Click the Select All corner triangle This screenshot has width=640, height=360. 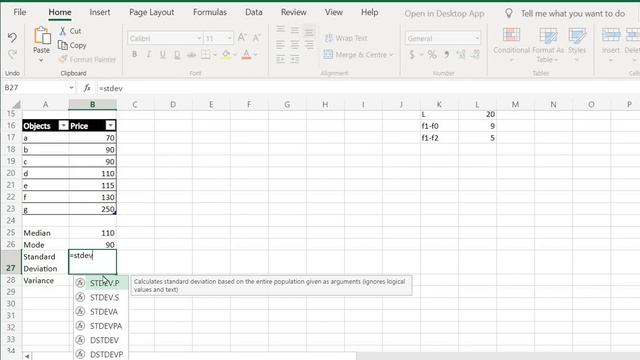pos(16,104)
